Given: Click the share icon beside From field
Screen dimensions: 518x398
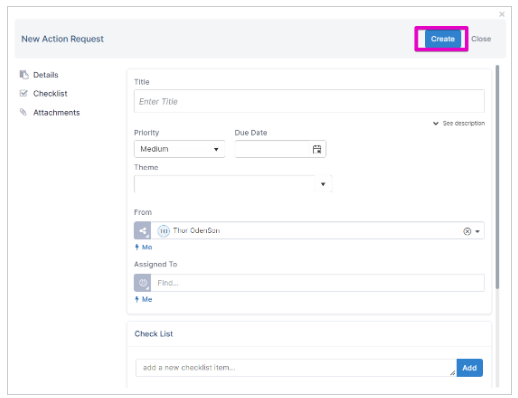Looking at the screenshot, I should pos(143,231).
